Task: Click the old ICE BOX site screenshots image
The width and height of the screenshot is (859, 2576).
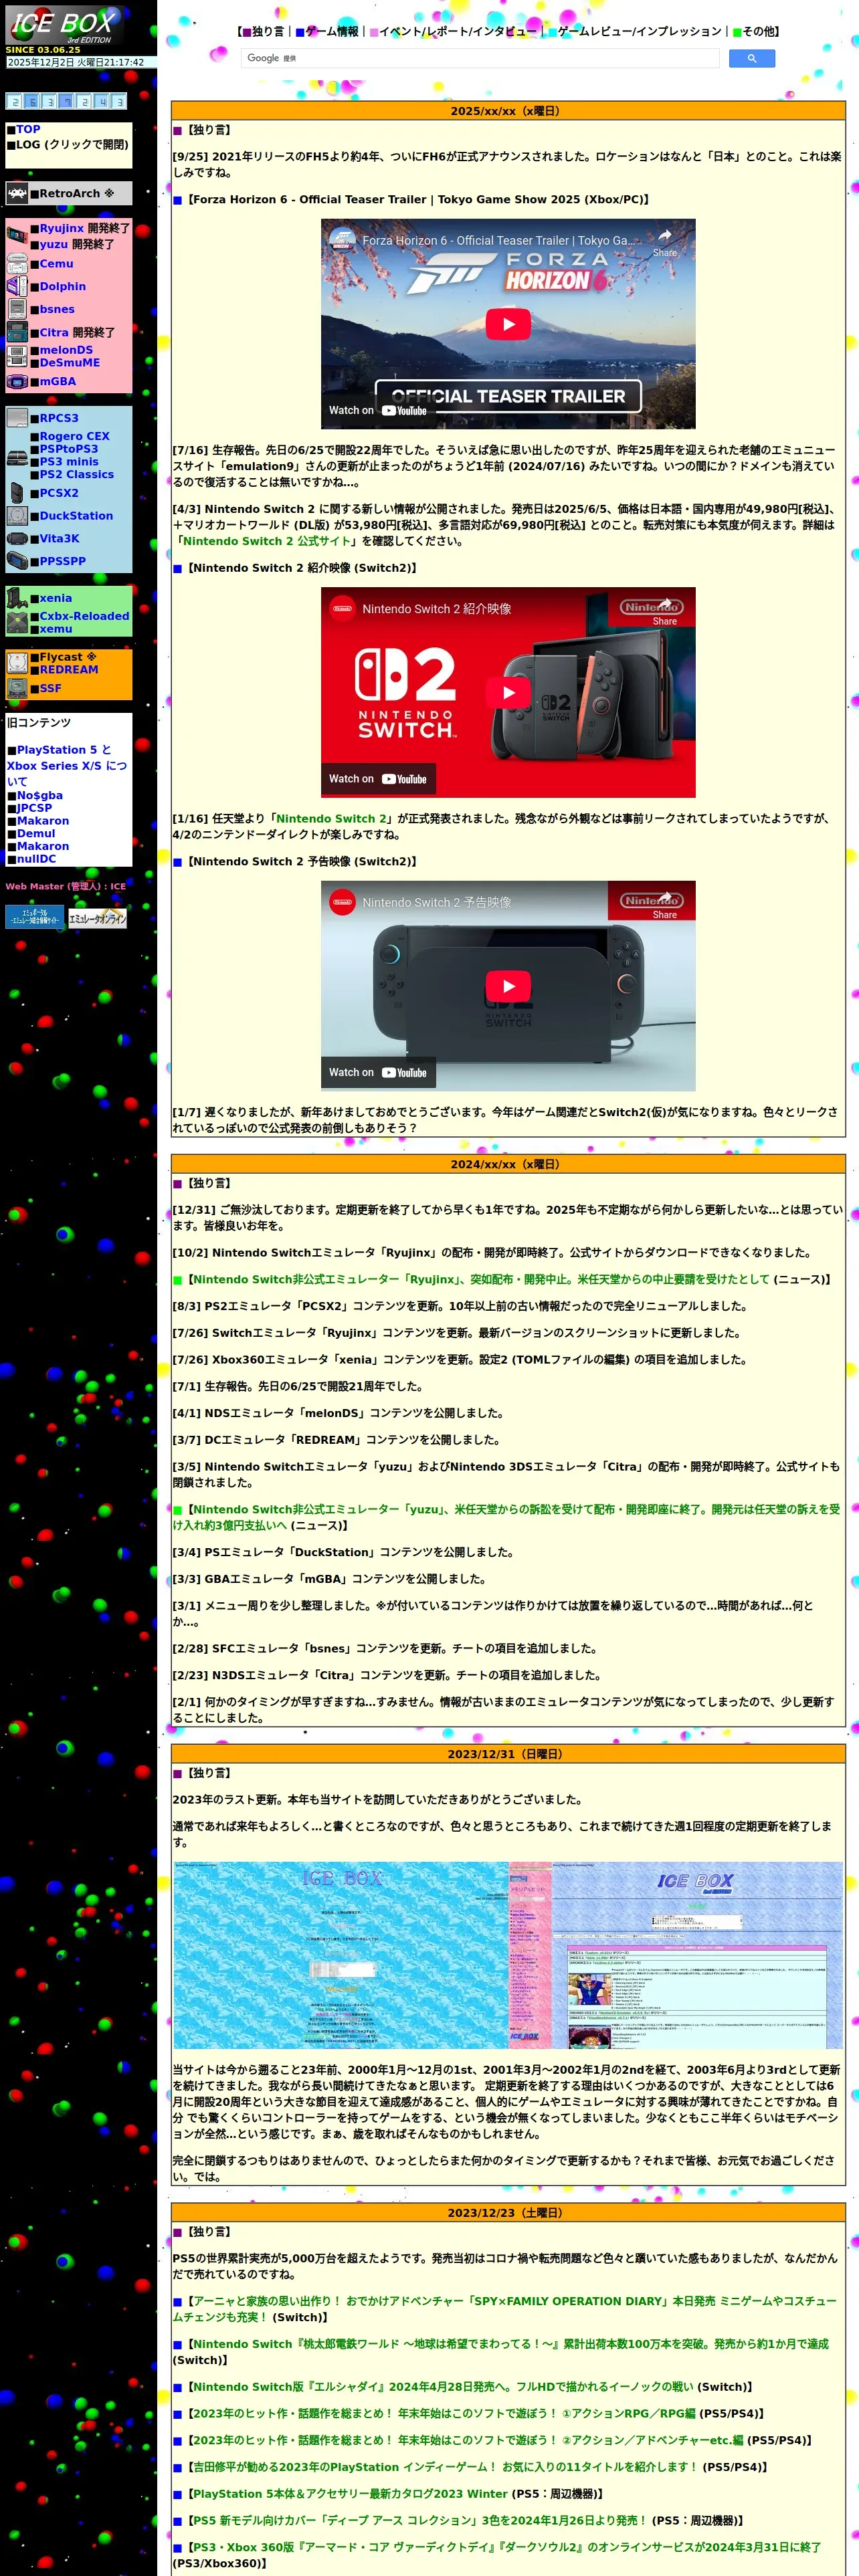Action: pos(508,1955)
